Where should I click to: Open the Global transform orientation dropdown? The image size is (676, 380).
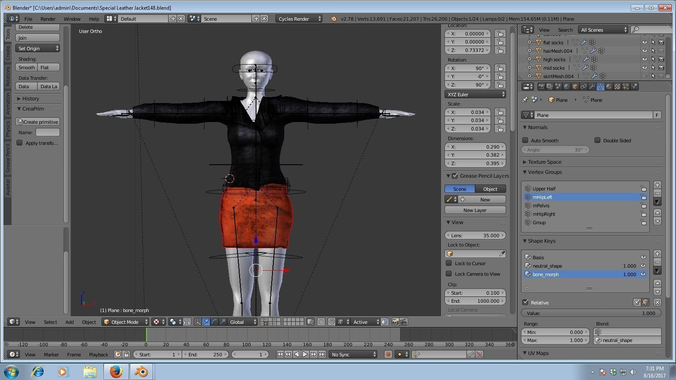[x=243, y=322]
